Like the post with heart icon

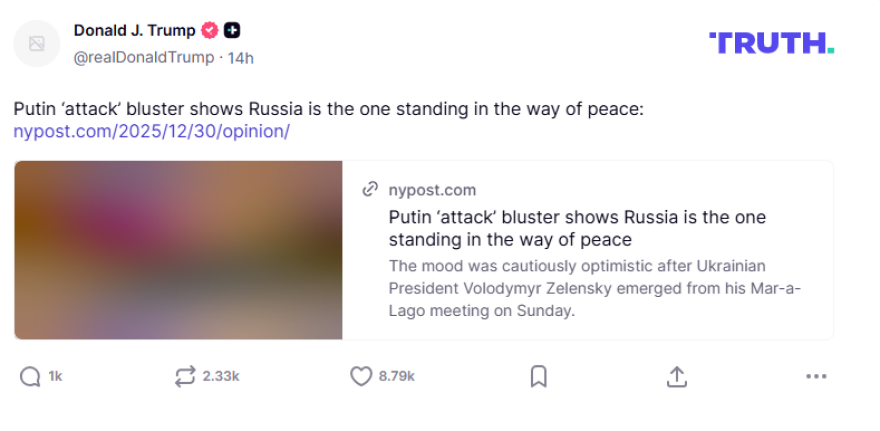coord(361,376)
